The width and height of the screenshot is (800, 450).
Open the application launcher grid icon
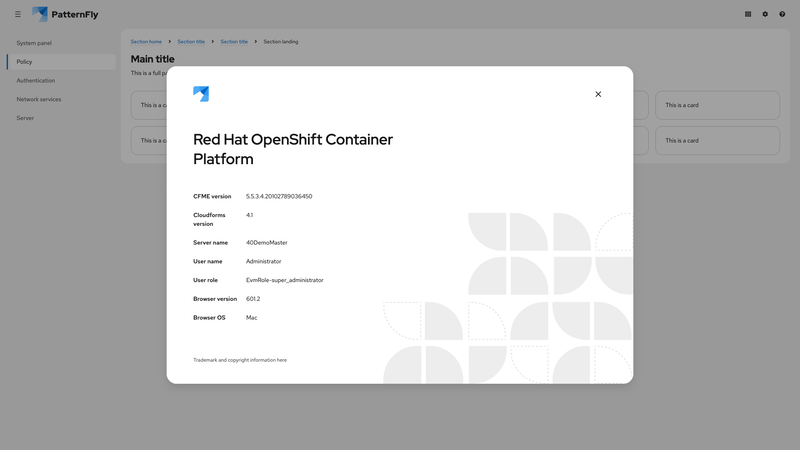tap(748, 14)
